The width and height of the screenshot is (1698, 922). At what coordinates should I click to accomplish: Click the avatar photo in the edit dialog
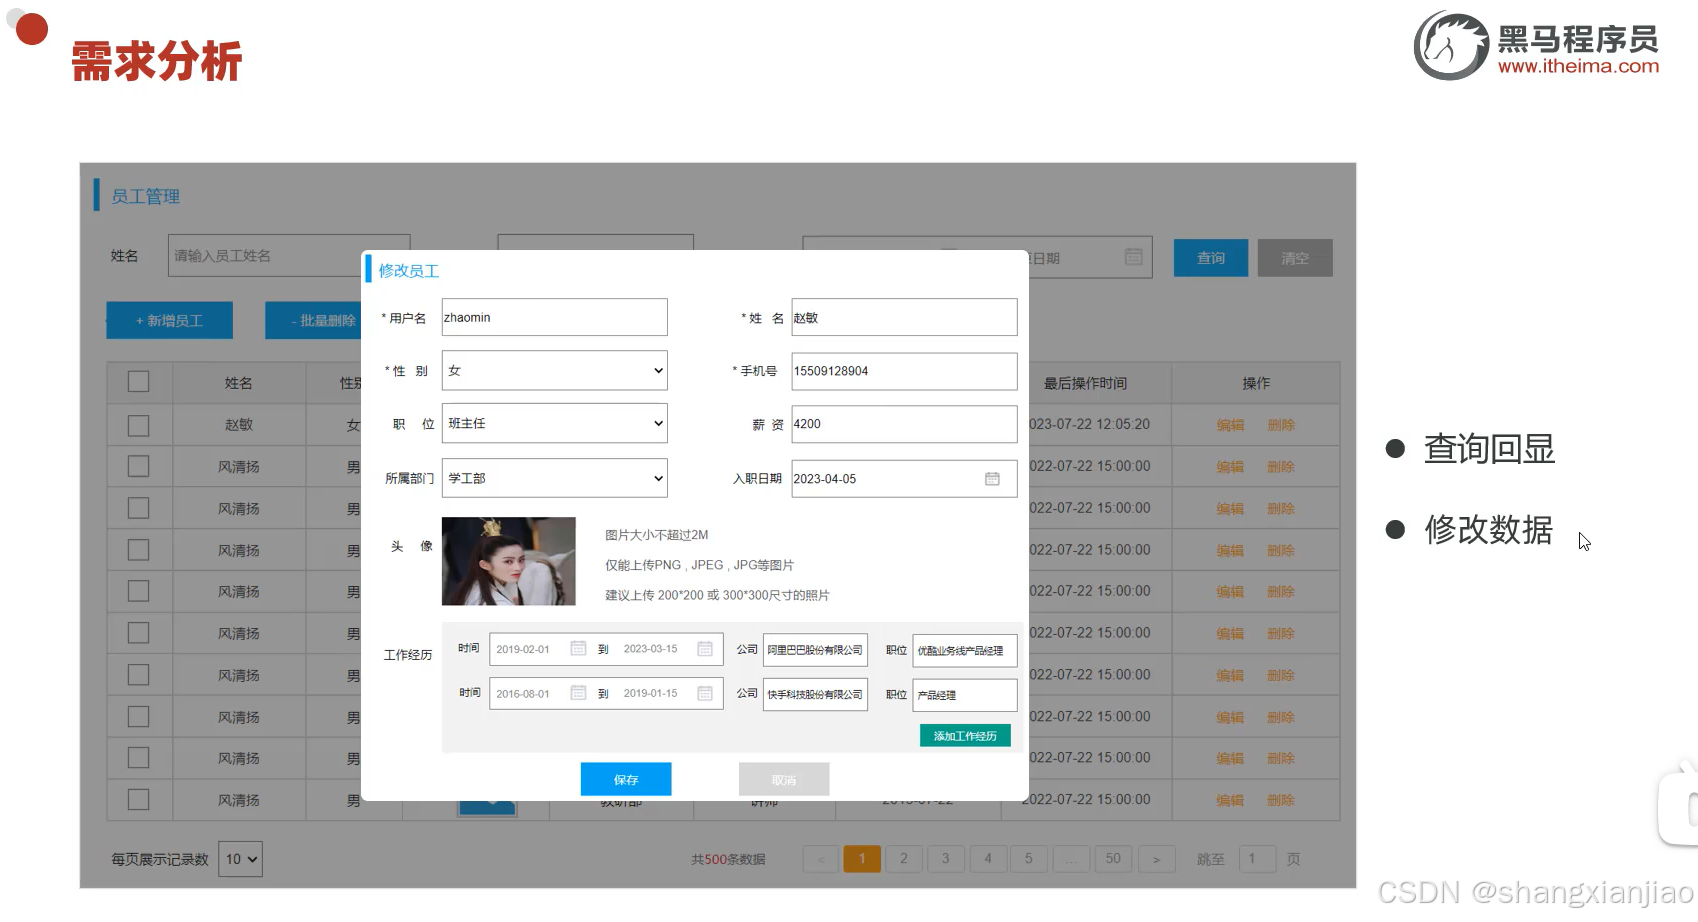(x=508, y=561)
